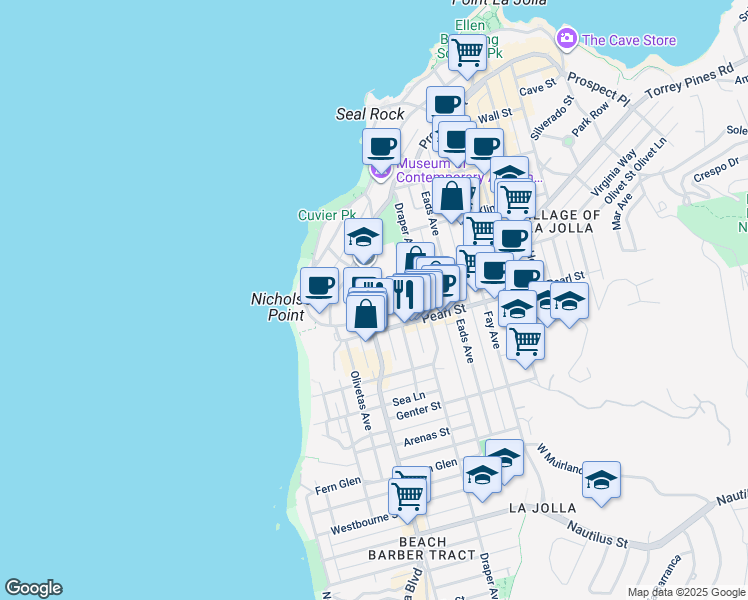Open the coffee marker just right of Seal Rock label
The width and height of the screenshot is (748, 600).
click(x=446, y=104)
